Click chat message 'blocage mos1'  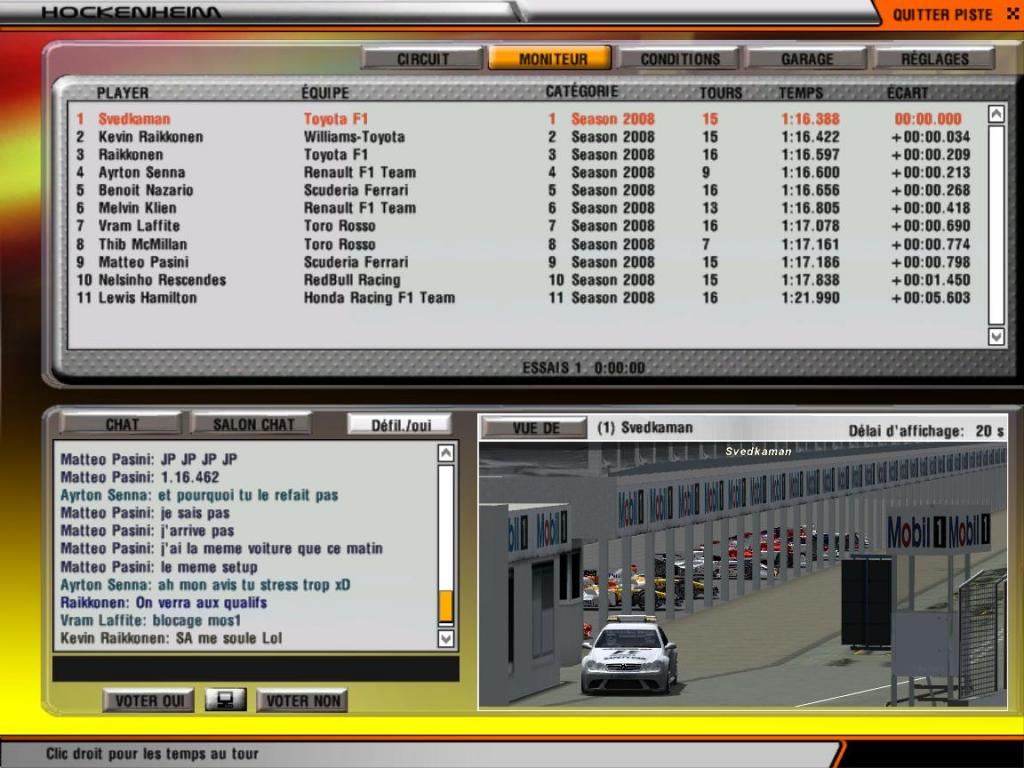coord(197,620)
